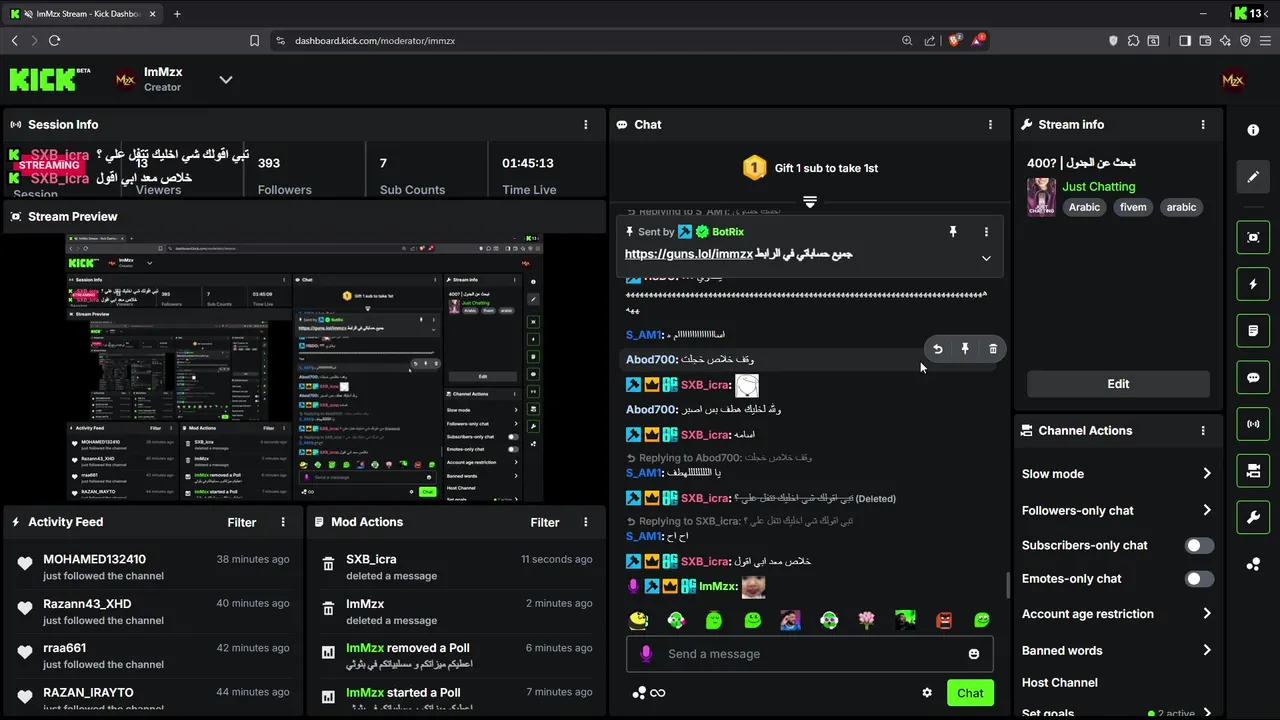Image resolution: width=1280 pixels, height=720 pixels.
Task: Pin Abod700's hovered chat message
Action: (x=965, y=349)
